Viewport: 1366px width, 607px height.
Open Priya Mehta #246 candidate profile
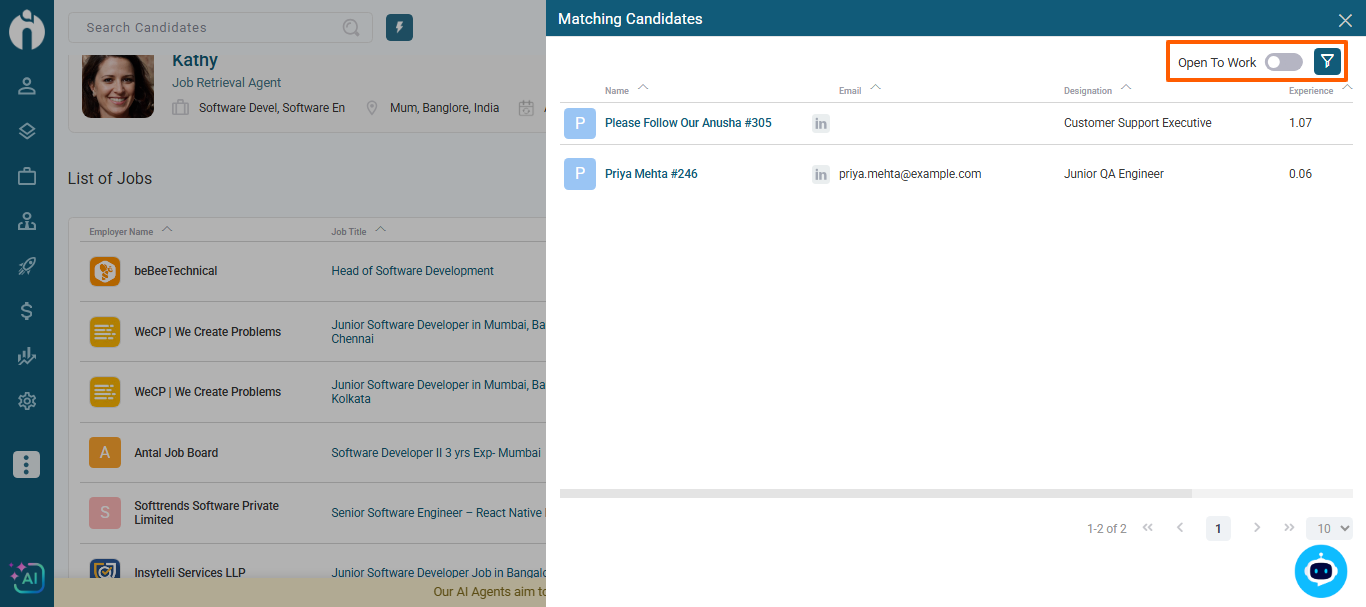point(651,174)
